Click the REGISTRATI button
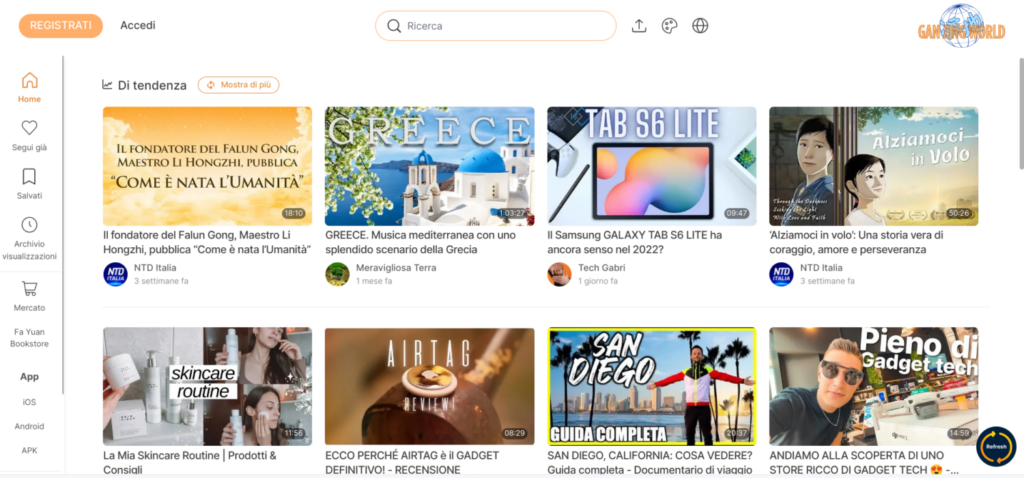This screenshot has width=1024, height=478. coord(61,26)
